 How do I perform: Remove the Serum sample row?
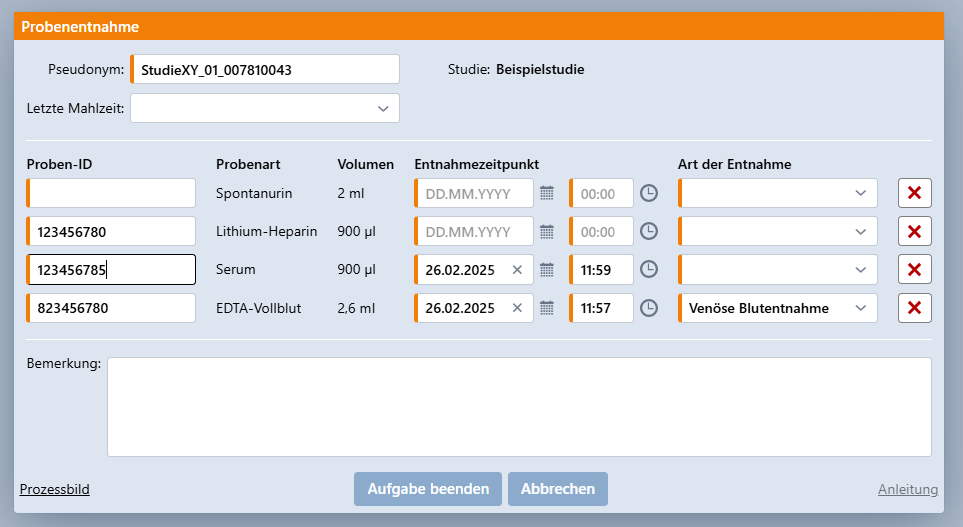914,269
